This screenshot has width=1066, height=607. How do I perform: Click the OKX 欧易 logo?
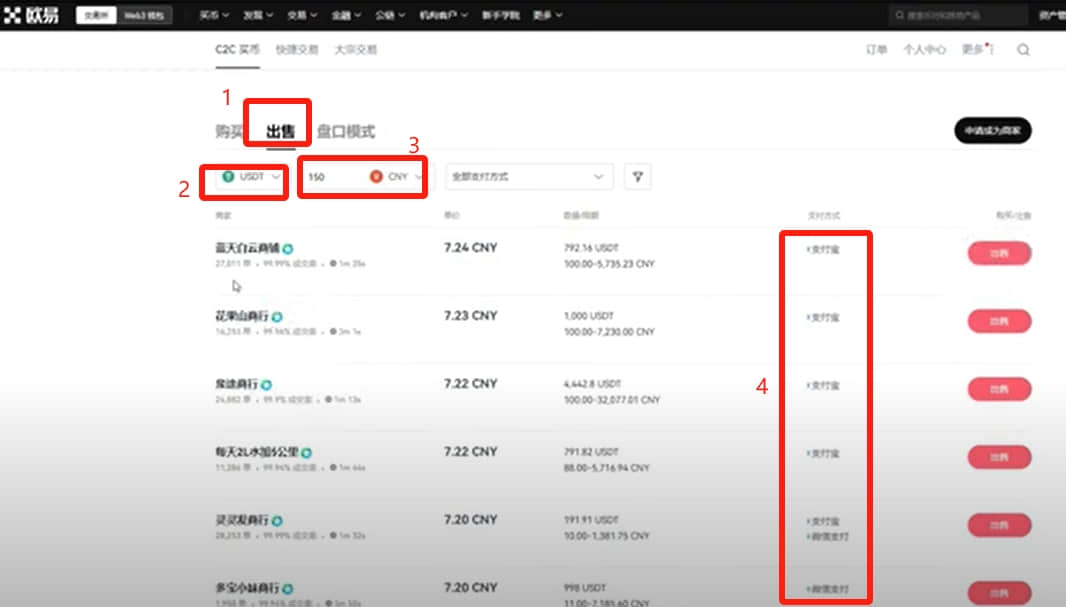pos(31,15)
